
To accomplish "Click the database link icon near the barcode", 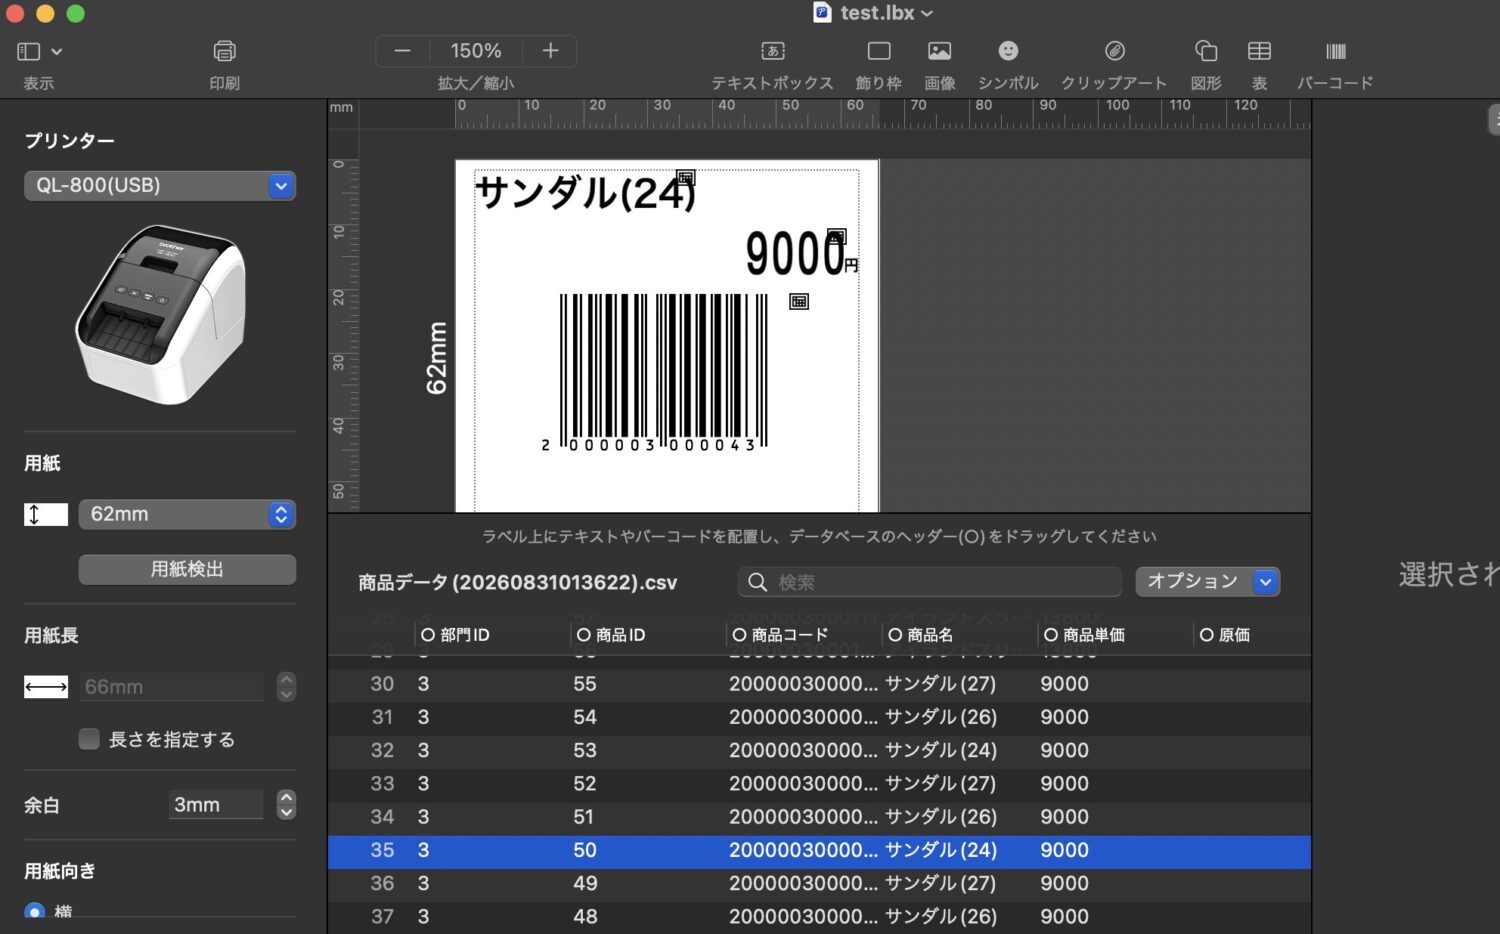I will 799,301.
